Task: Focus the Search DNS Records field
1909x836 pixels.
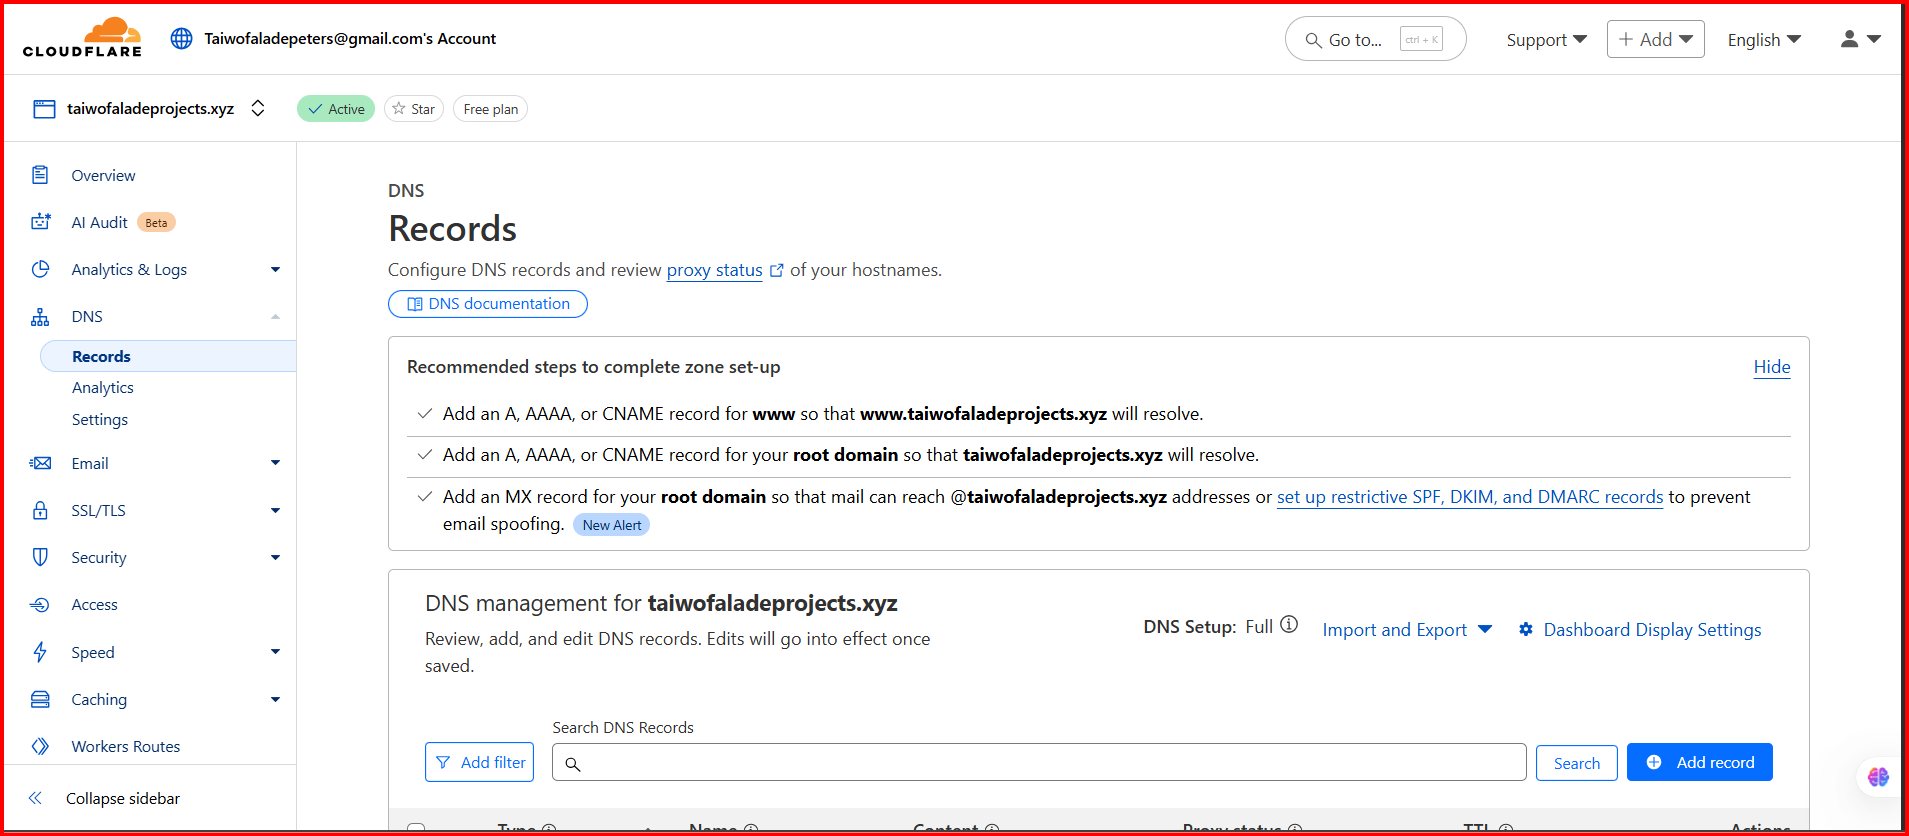Action: click(x=1039, y=762)
